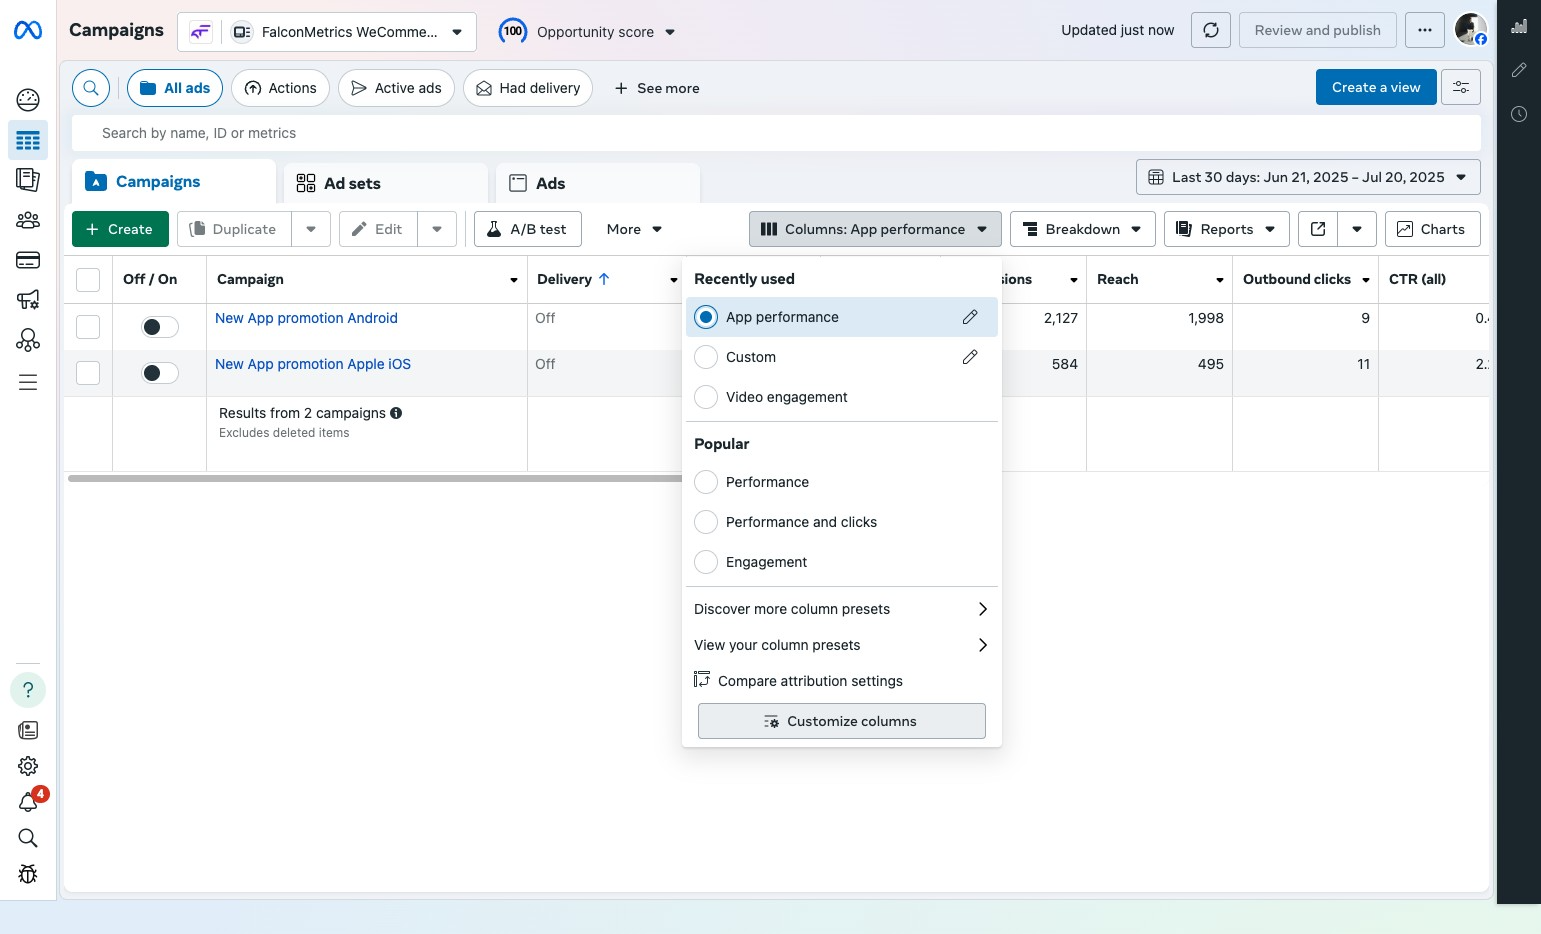1541x934 pixels.
Task: Choose Compare attribution settings
Action: coord(809,681)
